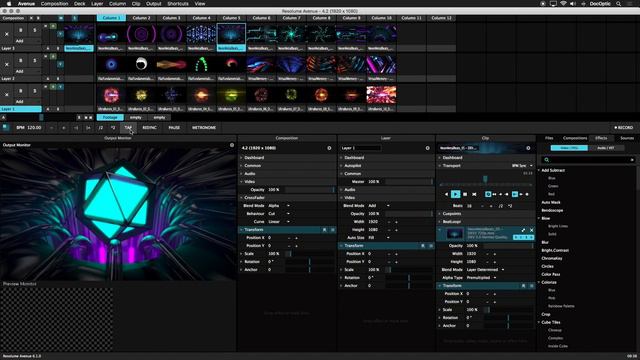Remove the clip's video source with X
This screenshot has width=640, height=360.
531,230
